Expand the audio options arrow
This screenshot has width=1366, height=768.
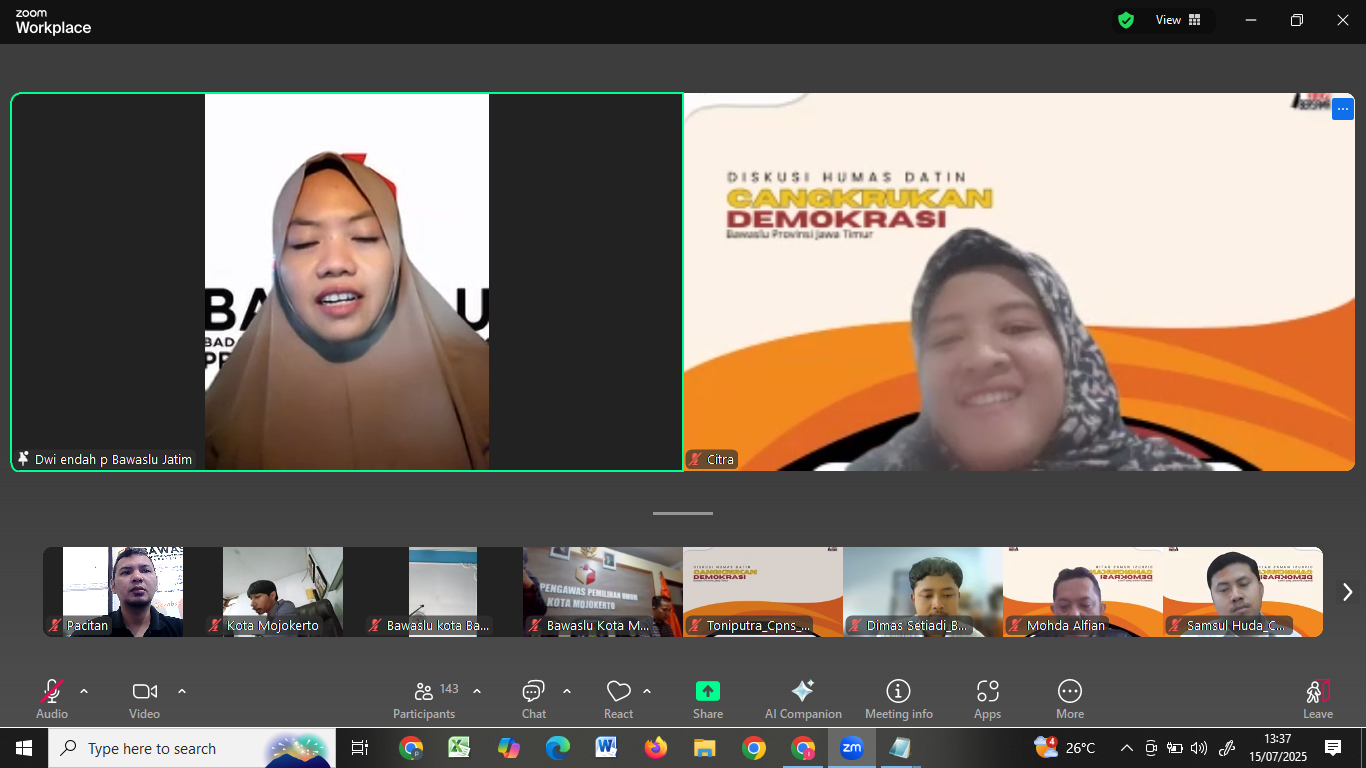[84, 691]
